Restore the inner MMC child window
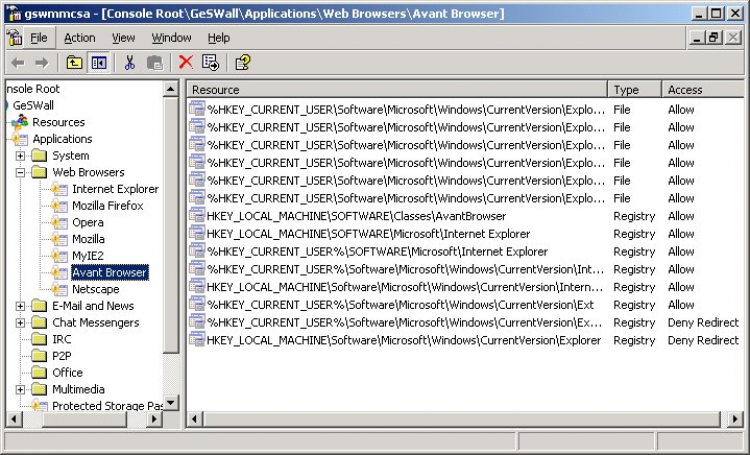 coord(714,37)
